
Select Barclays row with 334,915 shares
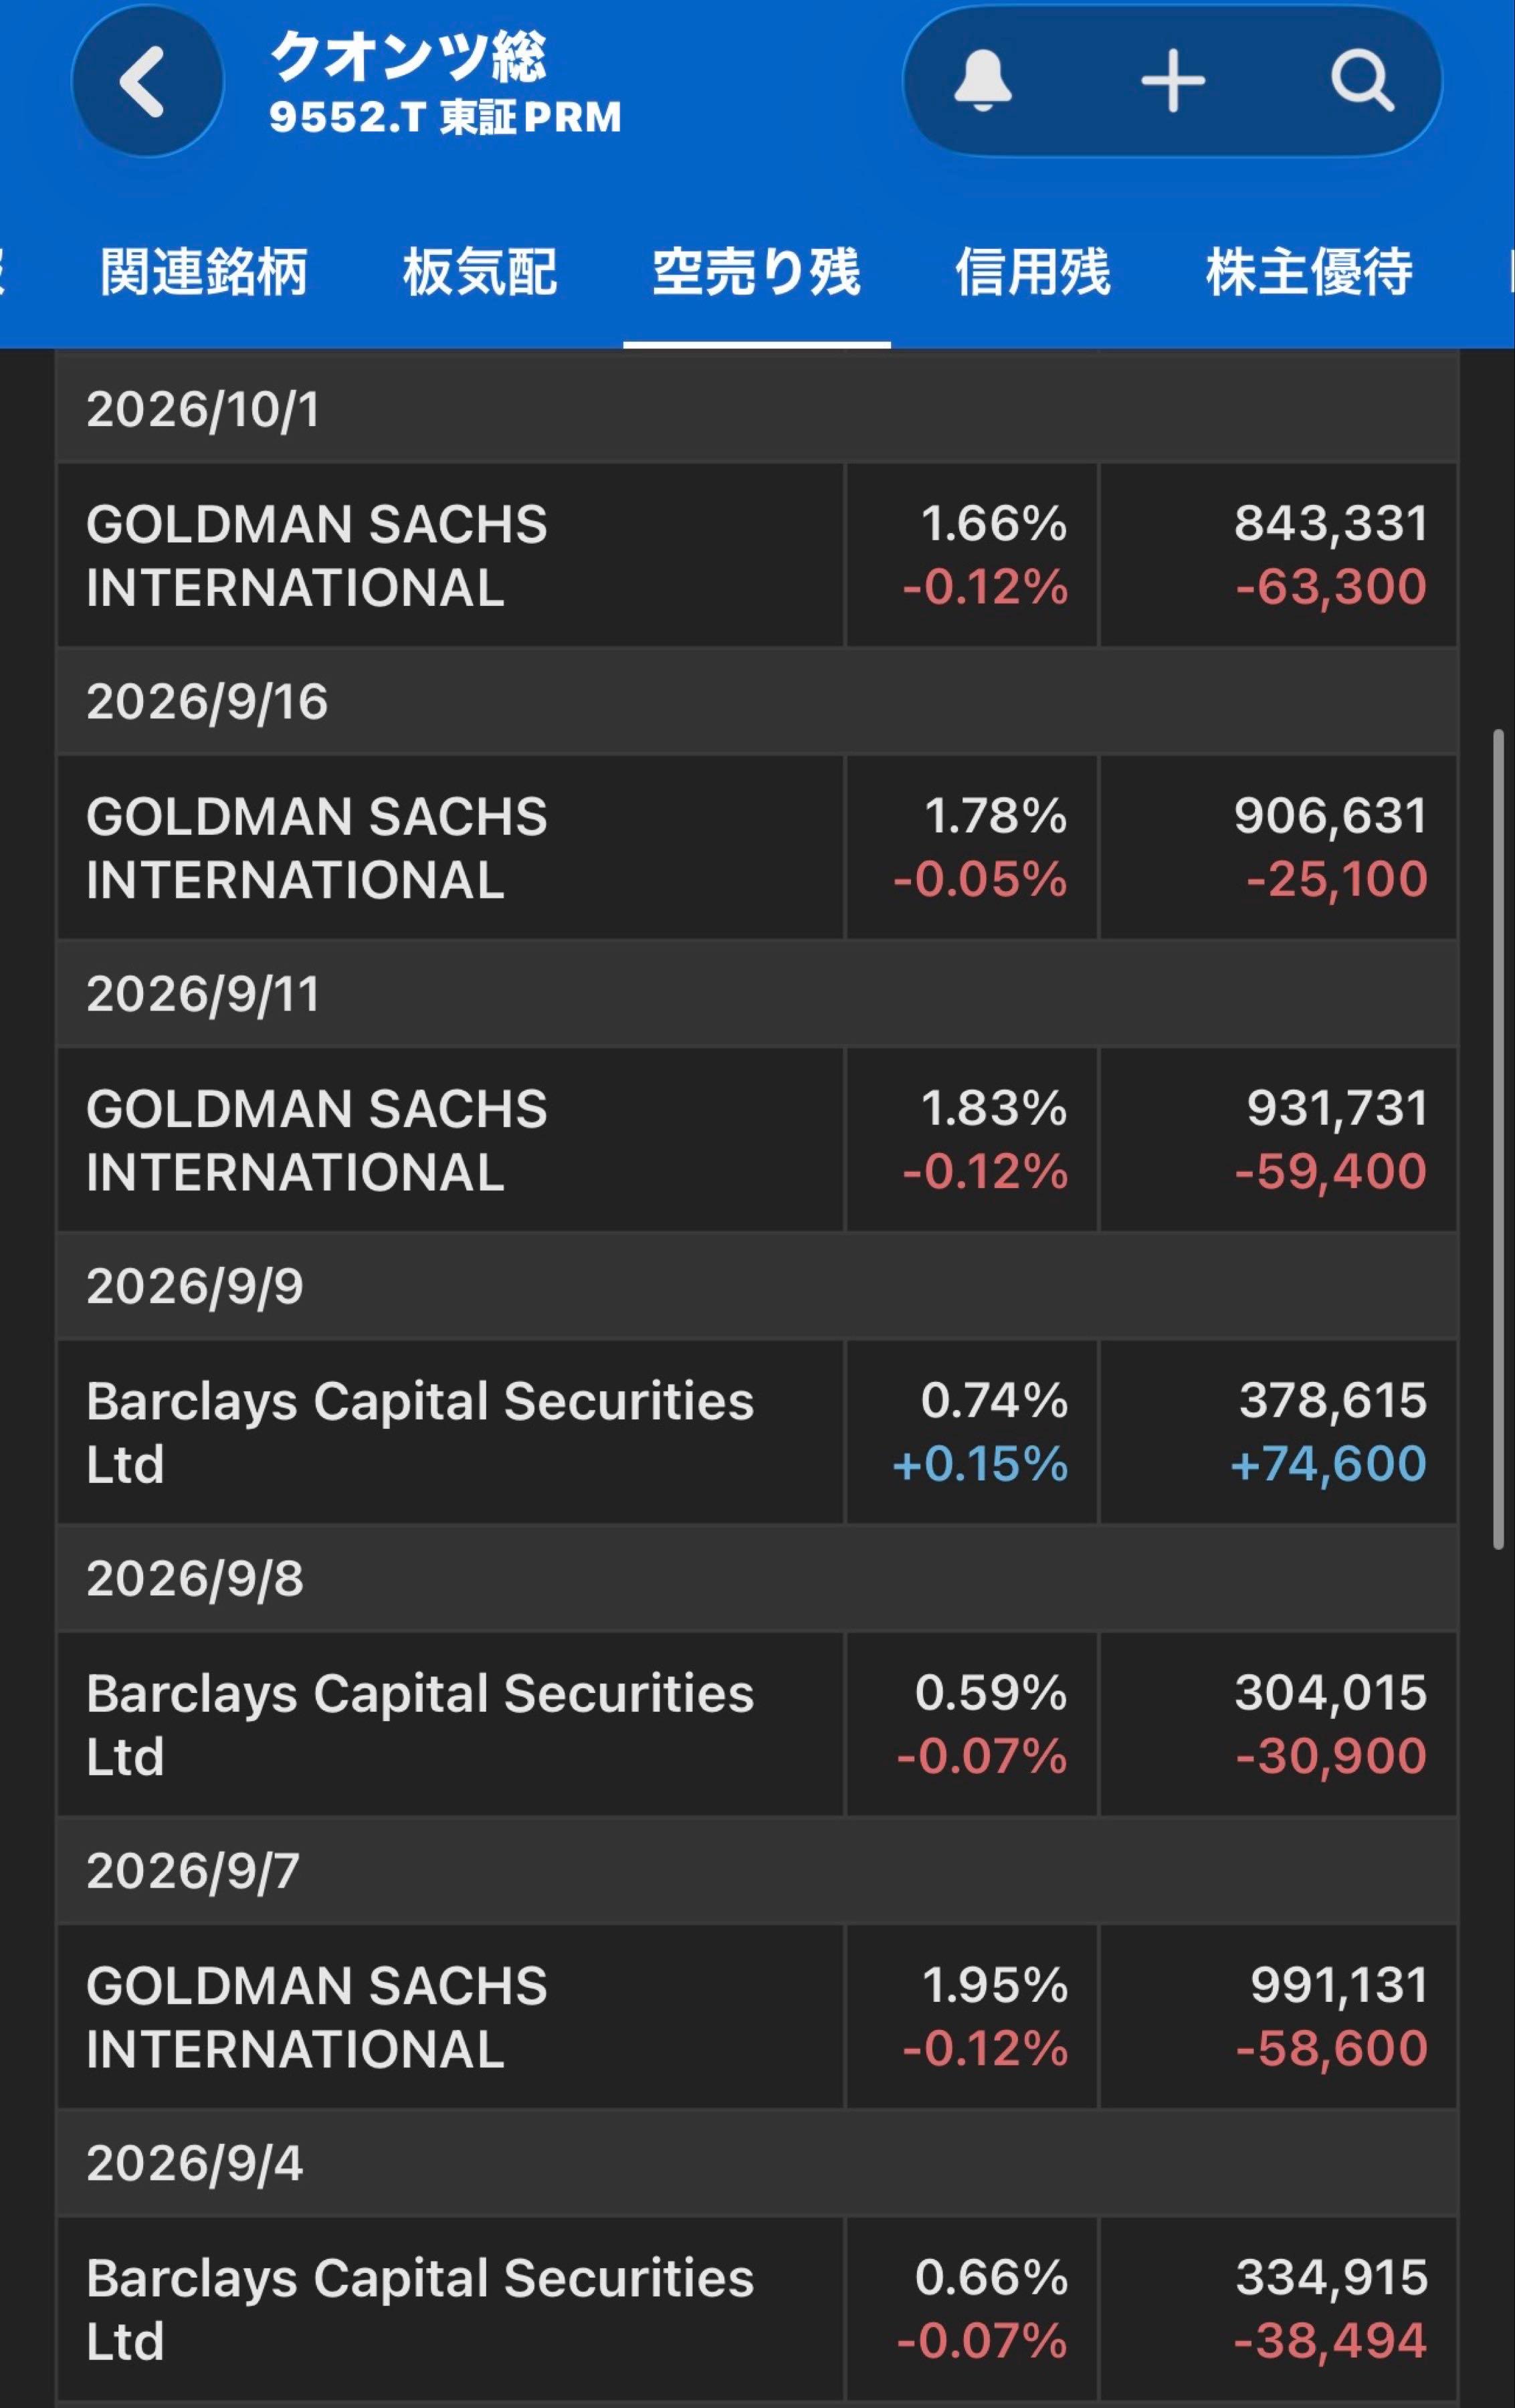pos(757,2309)
